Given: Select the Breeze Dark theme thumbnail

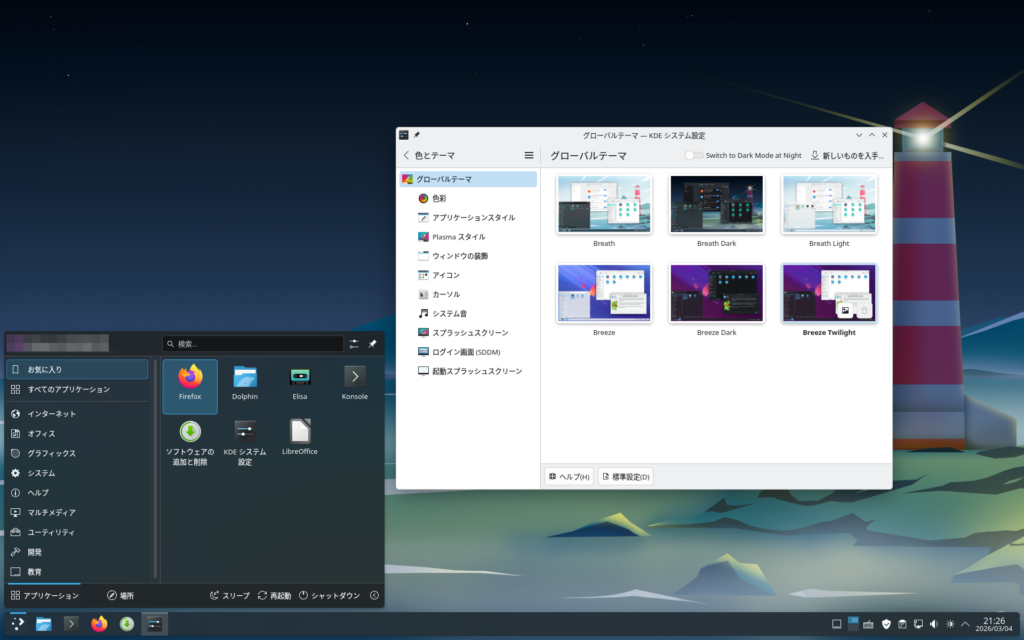Looking at the screenshot, I should [x=716, y=294].
